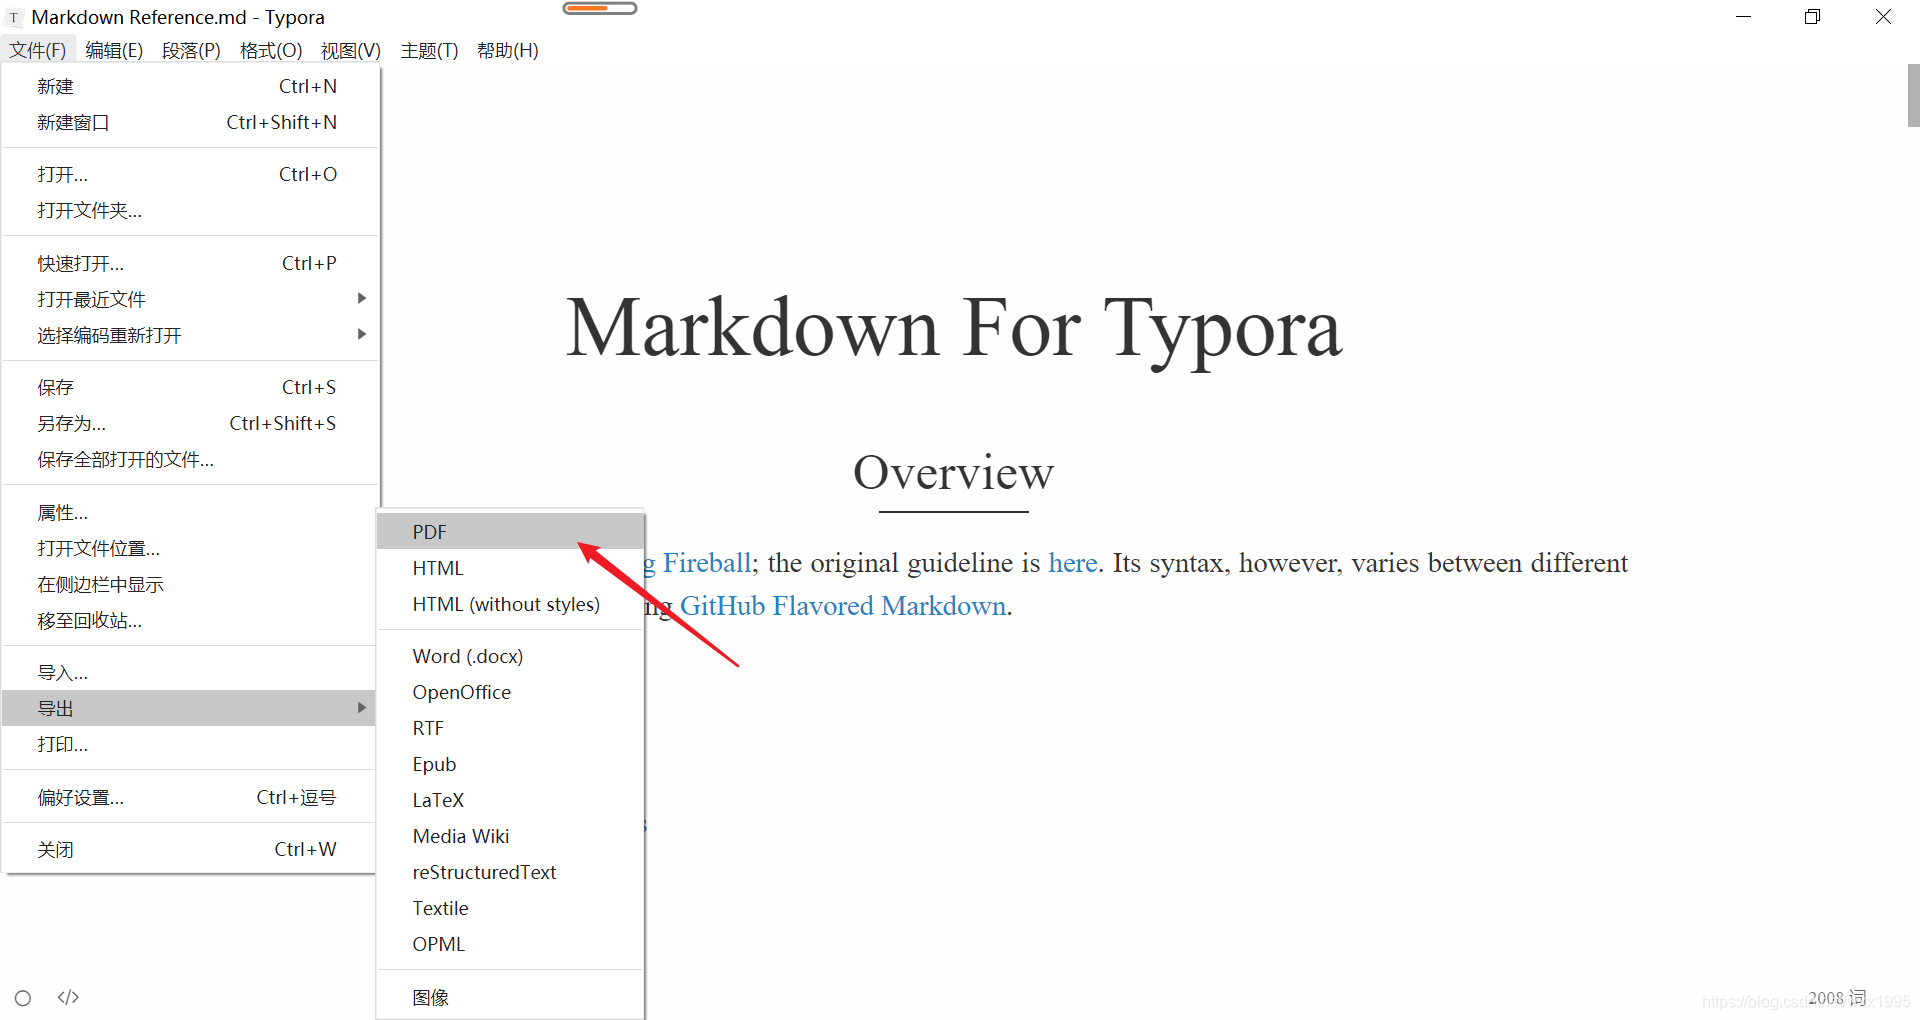Viewport: 1920px width, 1020px height.
Task: Toggle source code mode icon
Action: click(68, 997)
